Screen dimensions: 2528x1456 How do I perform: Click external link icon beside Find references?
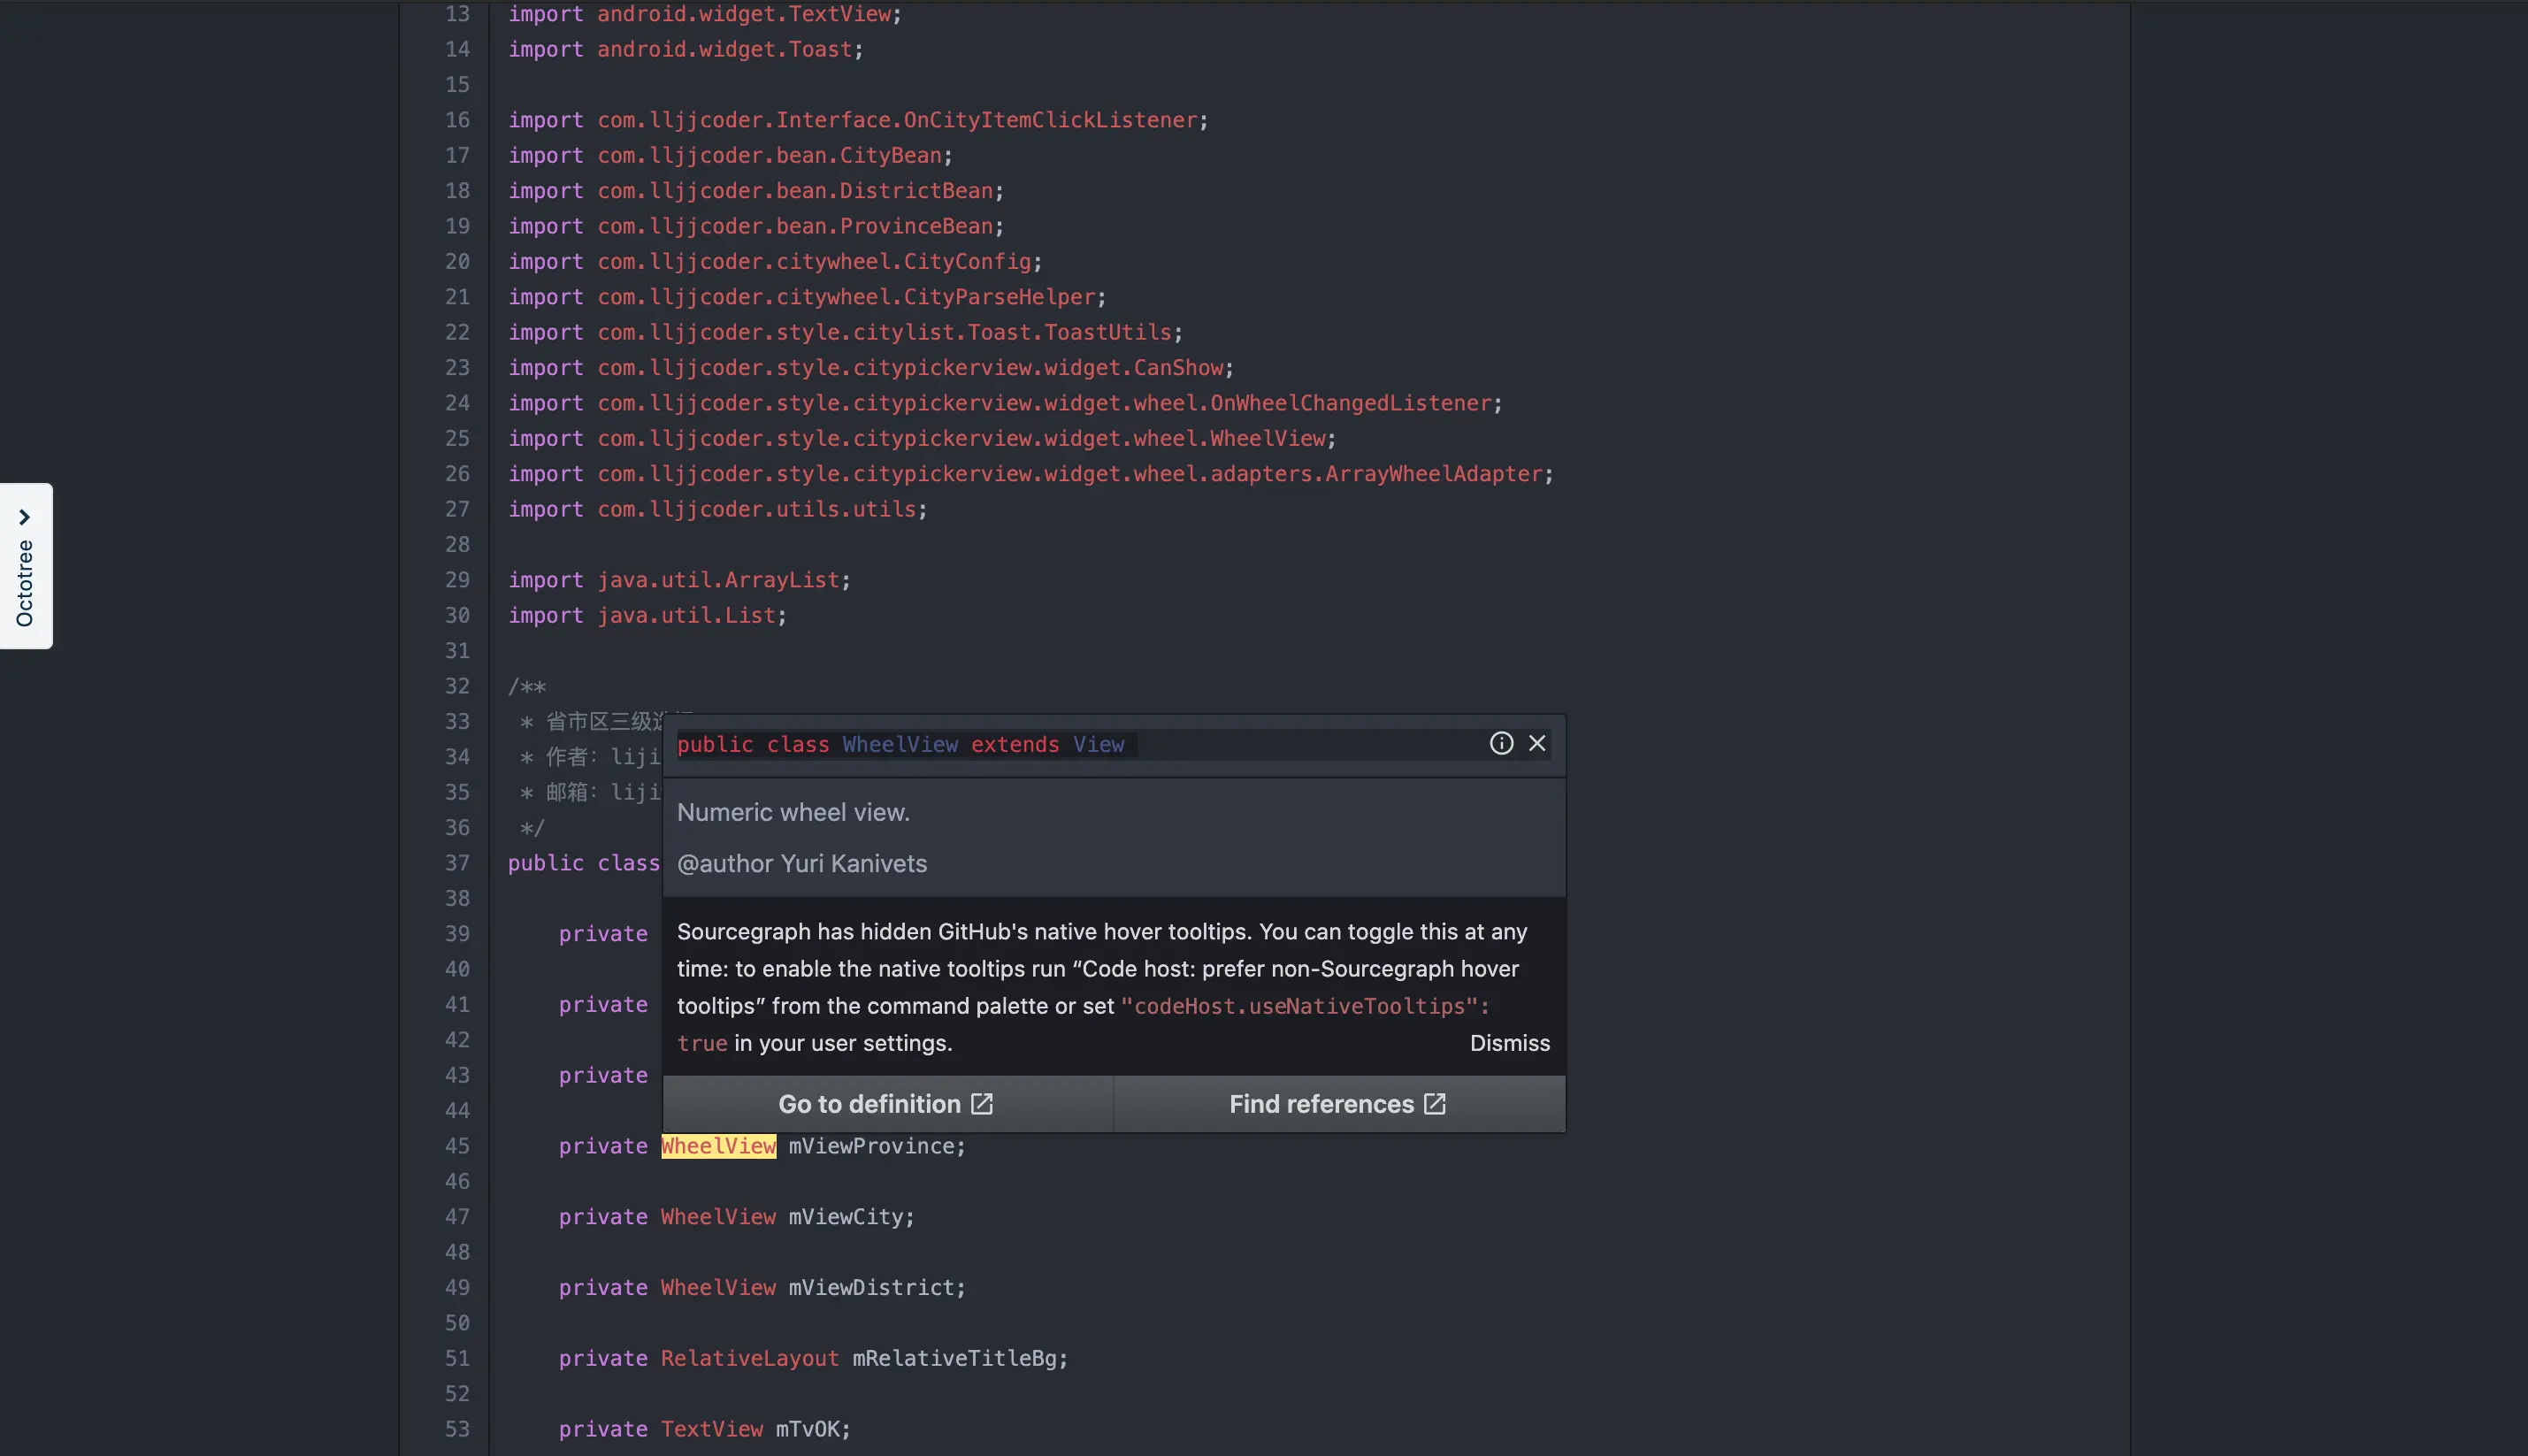pos(1435,1104)
